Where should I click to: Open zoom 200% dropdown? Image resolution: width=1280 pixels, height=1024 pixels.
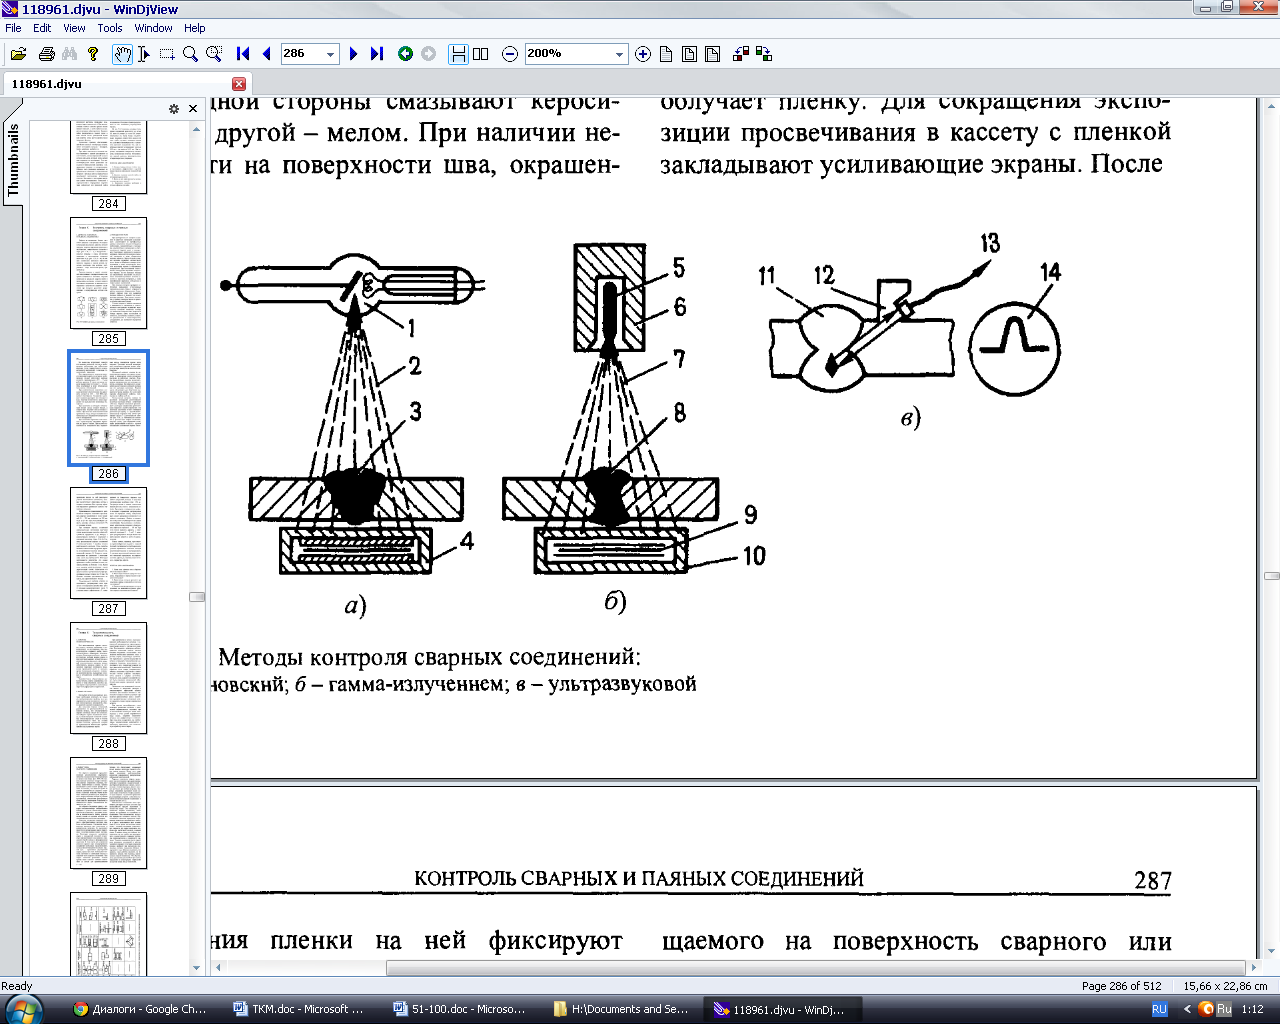(619, 54)
